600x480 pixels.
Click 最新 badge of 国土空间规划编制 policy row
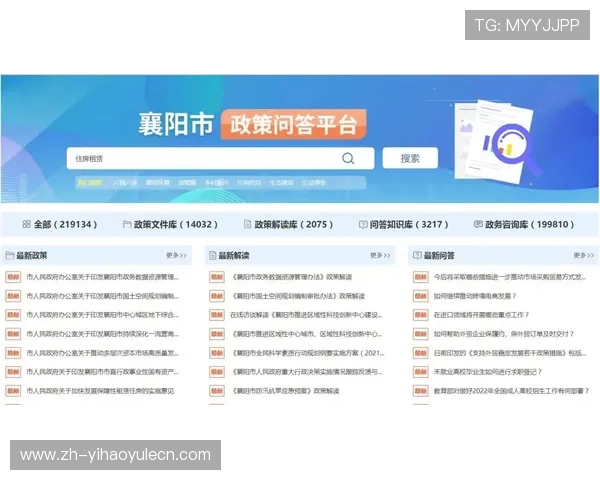pyautogui.click(x=13, y=296)
